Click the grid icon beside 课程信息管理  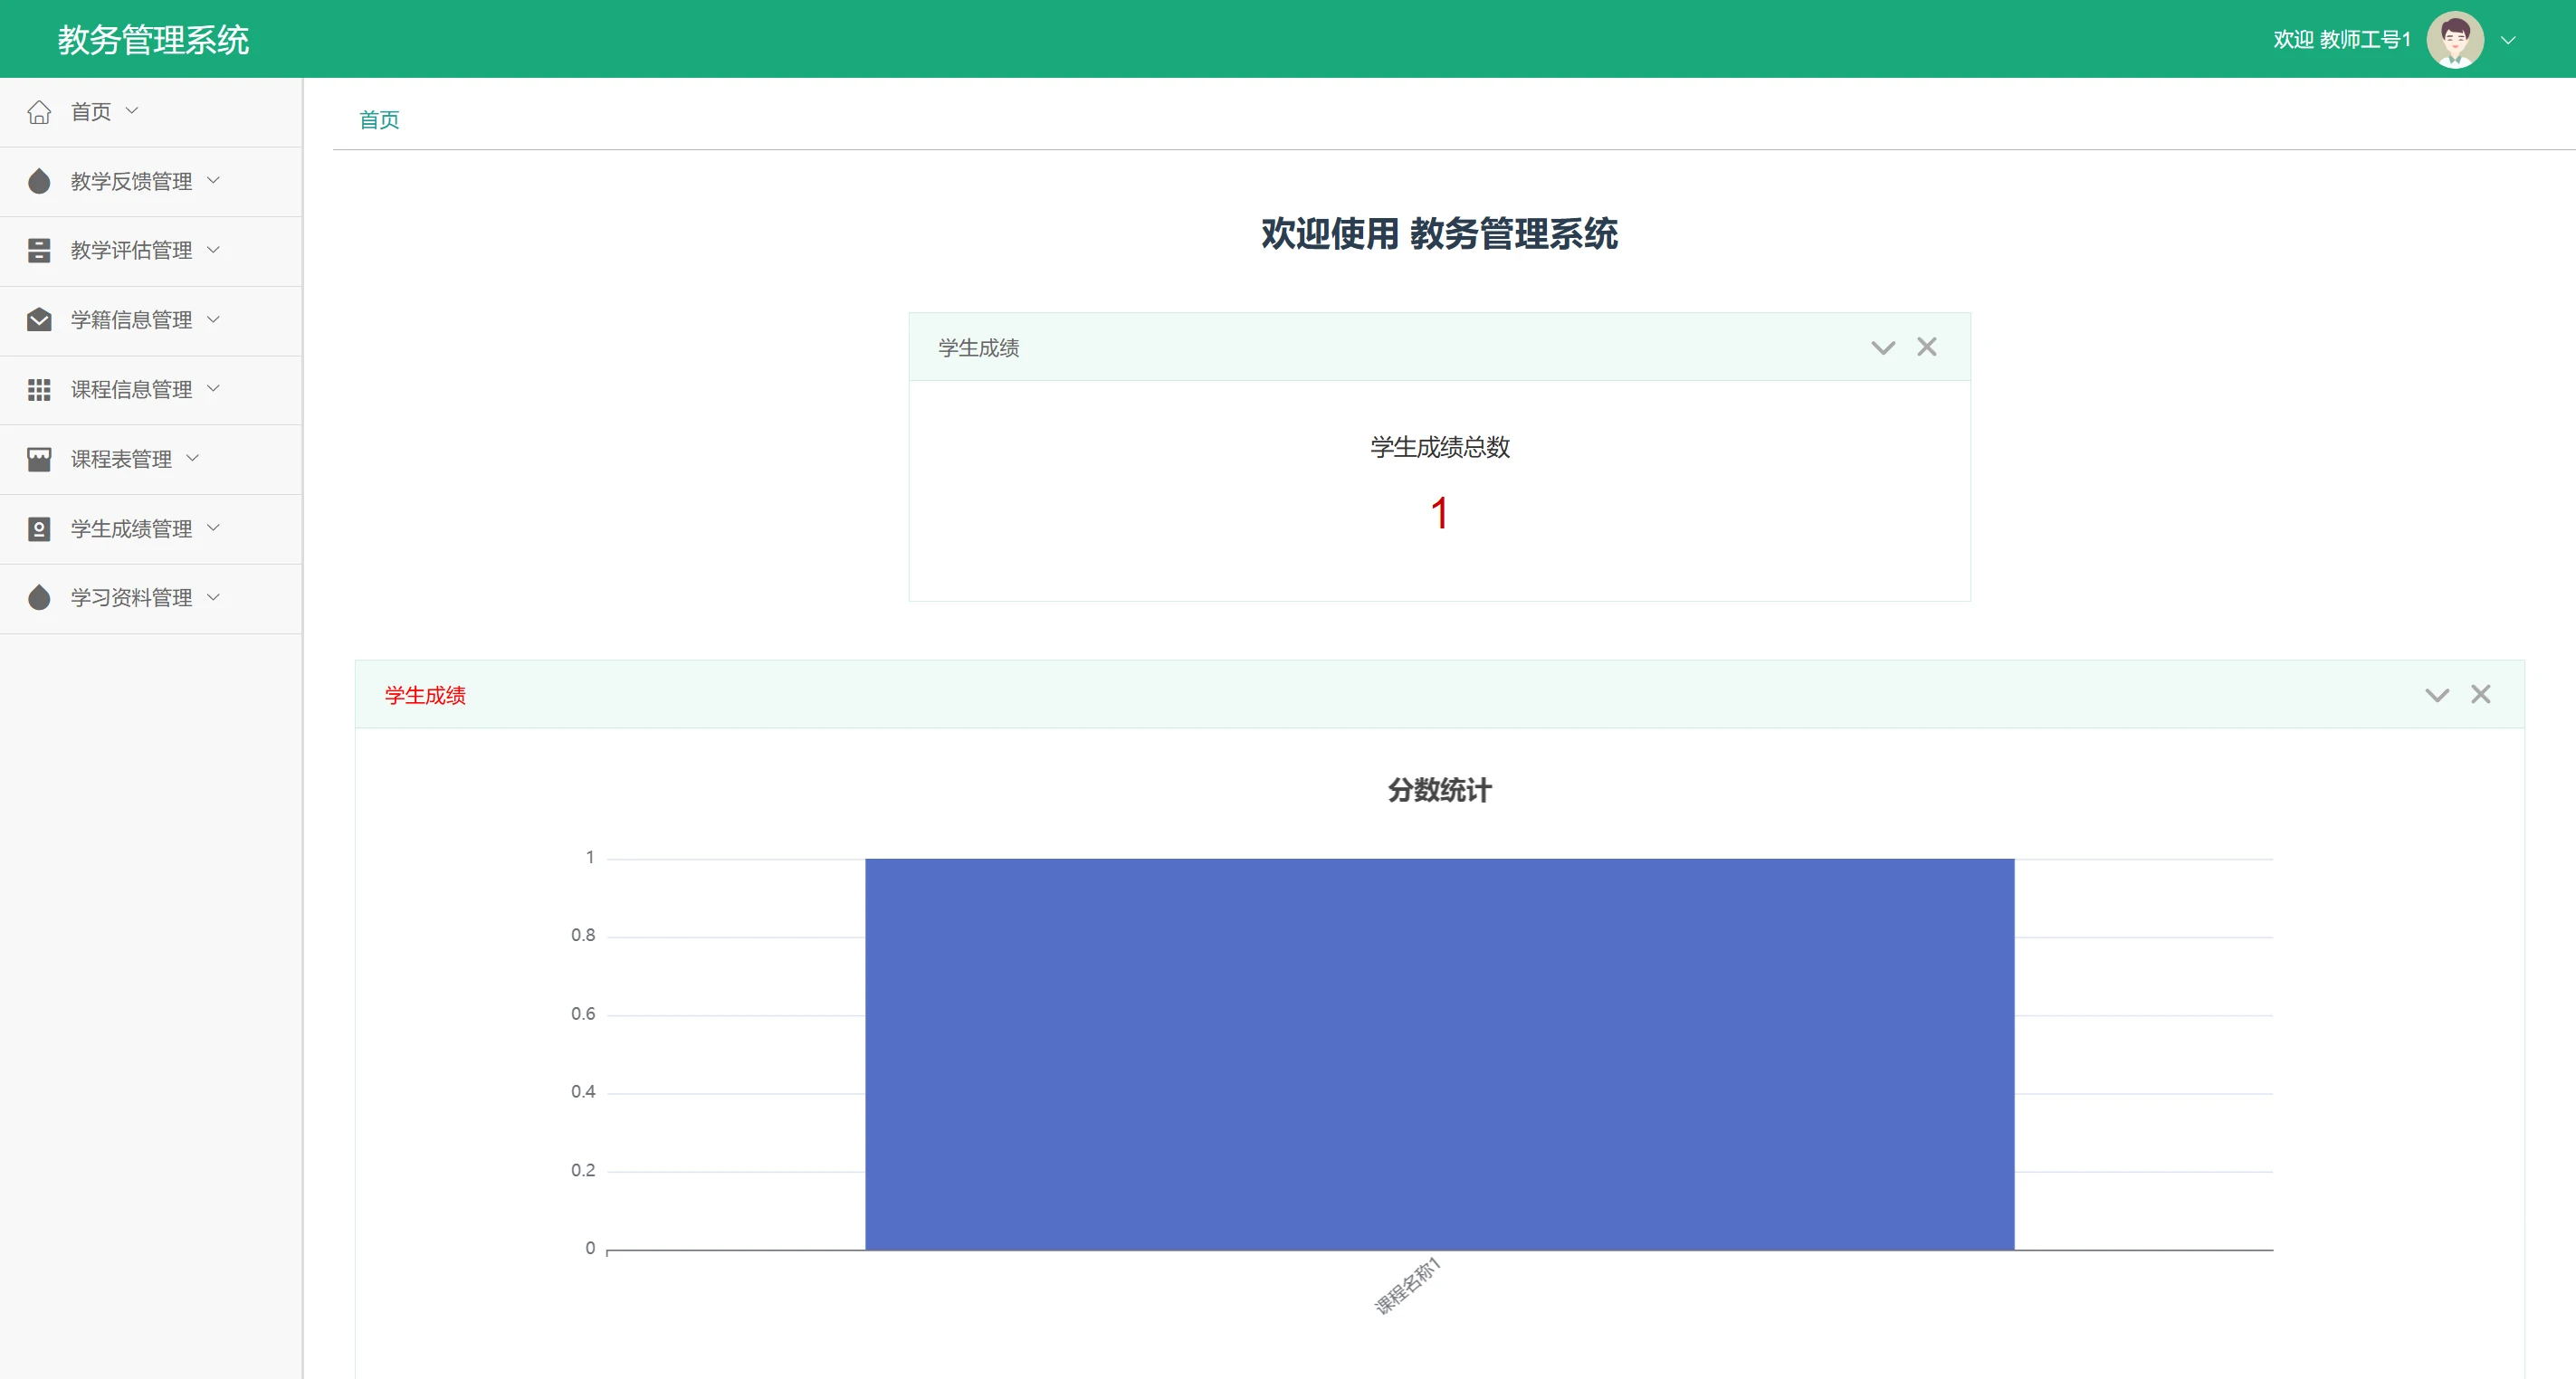coord(39,389)
